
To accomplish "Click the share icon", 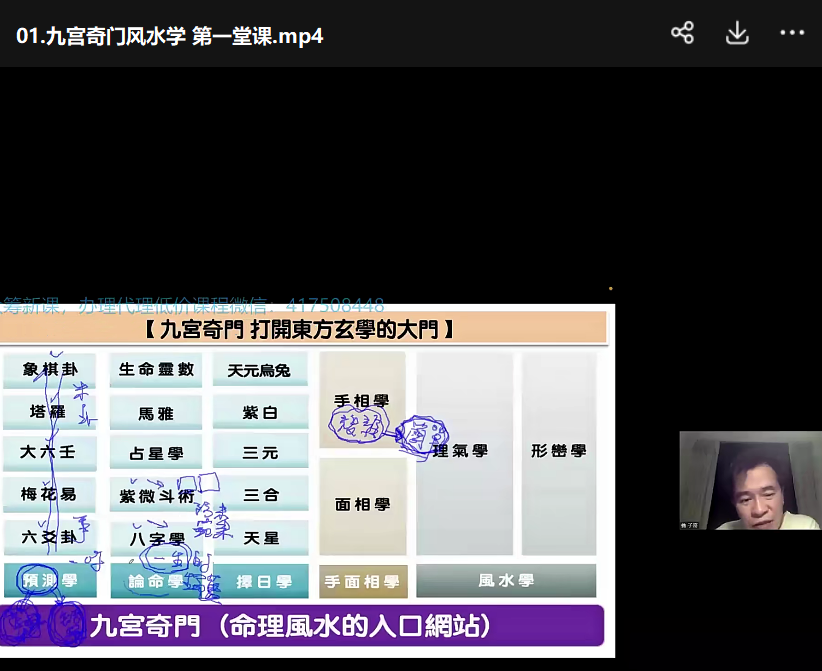I will coord(682,33).
